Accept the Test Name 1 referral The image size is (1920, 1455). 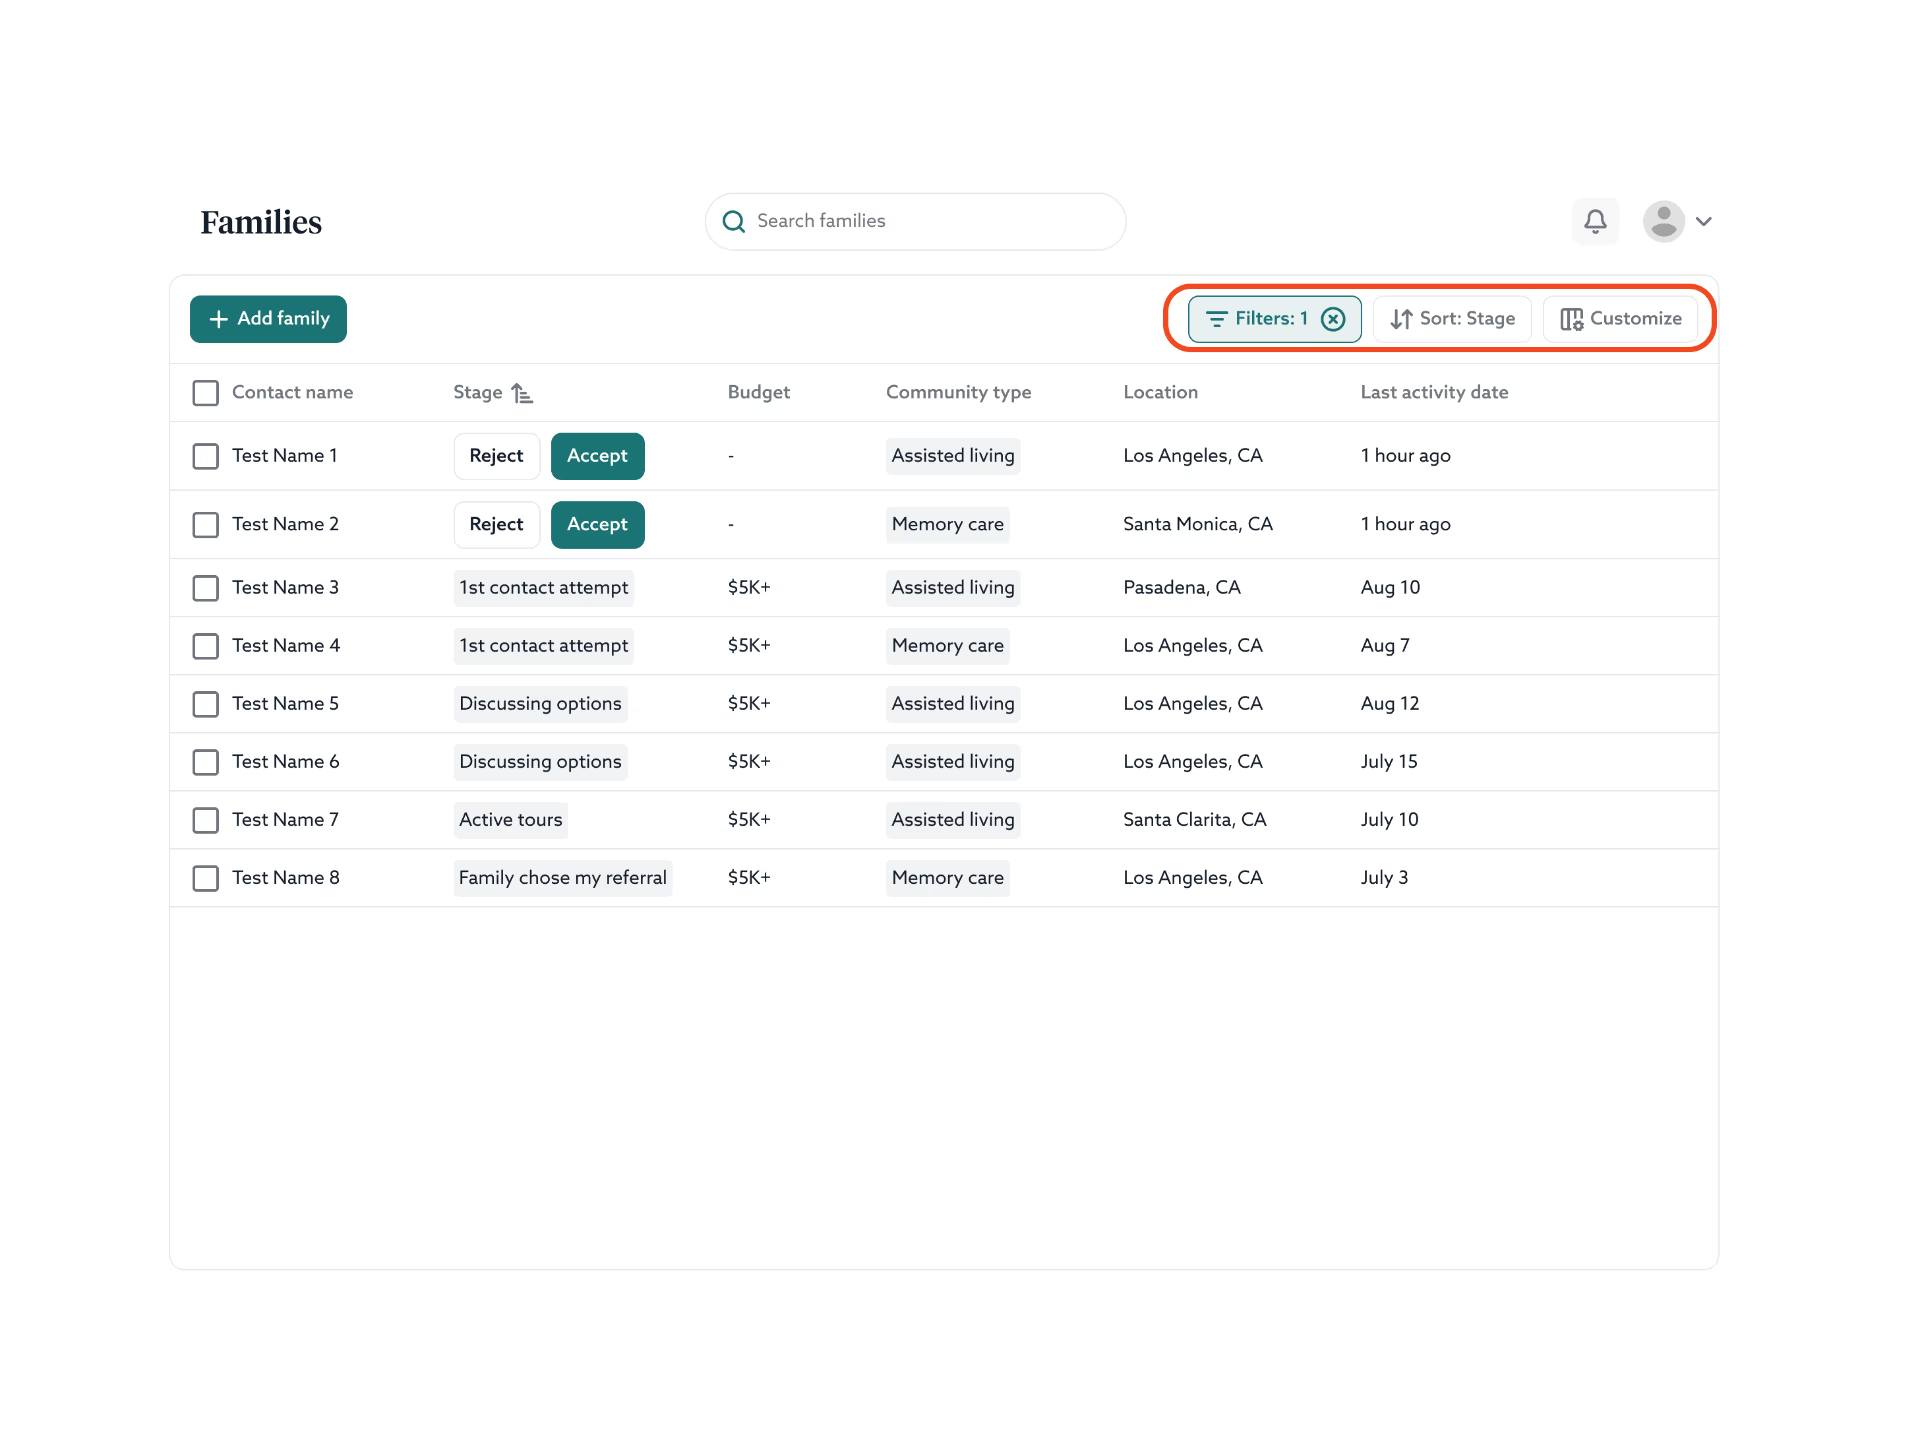pos(598,456)
